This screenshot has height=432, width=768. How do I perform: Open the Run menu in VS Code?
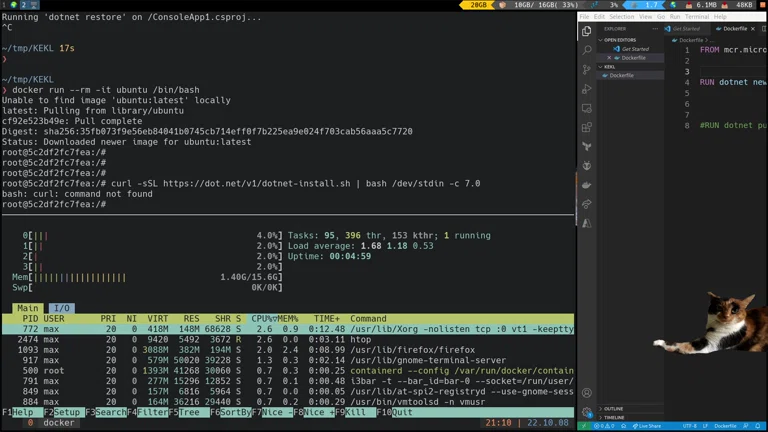[x=674, y=17]
